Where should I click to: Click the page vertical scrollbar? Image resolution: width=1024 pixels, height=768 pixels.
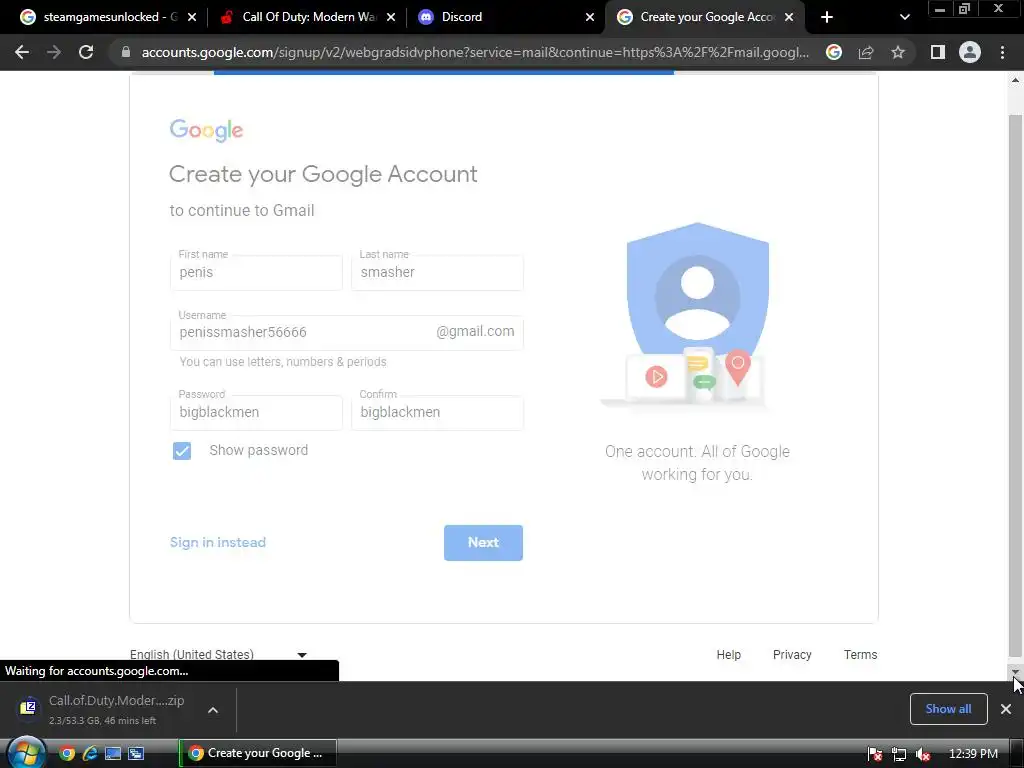[1015, 385]
